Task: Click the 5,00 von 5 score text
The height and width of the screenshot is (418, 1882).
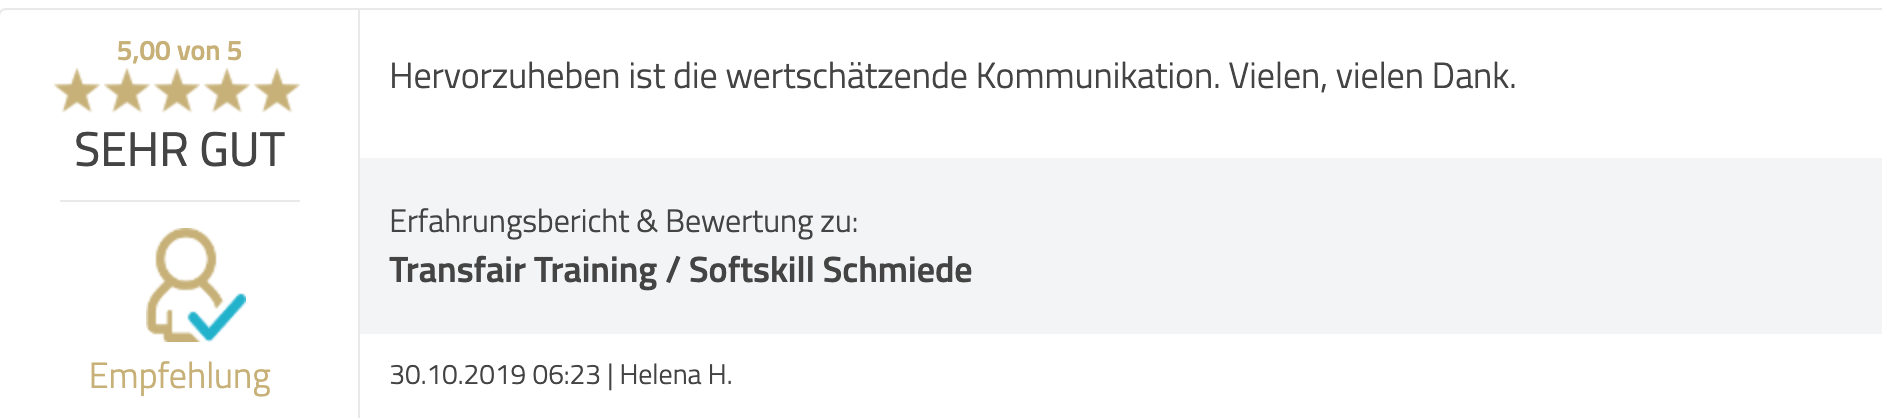Action: pyautogui.click(x=179, y=51)
